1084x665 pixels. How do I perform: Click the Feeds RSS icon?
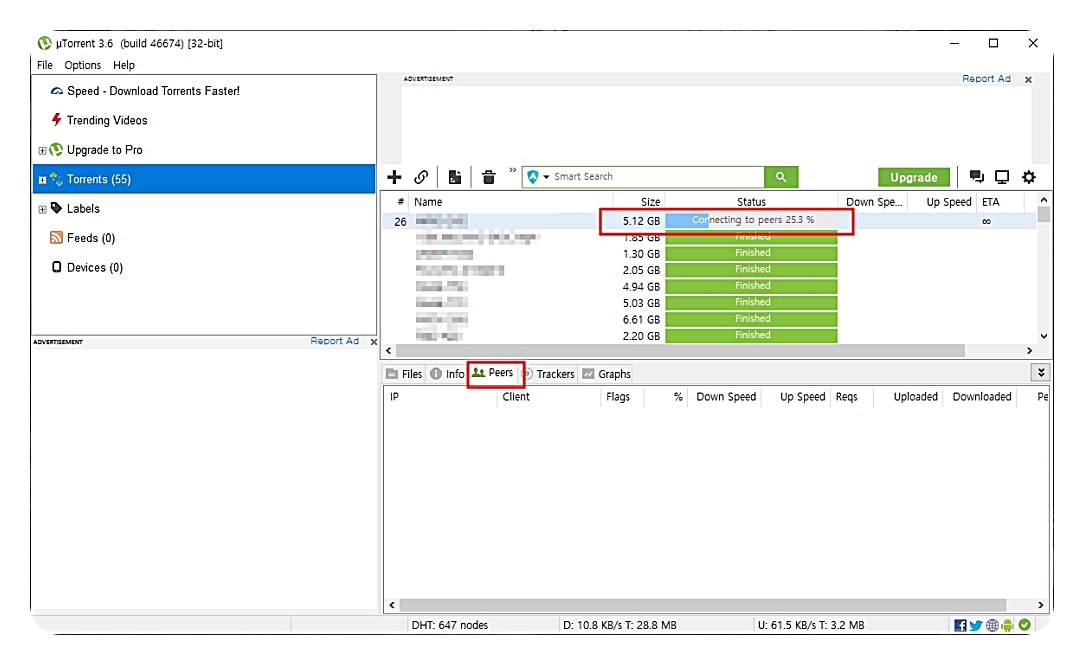click(56, 238)
